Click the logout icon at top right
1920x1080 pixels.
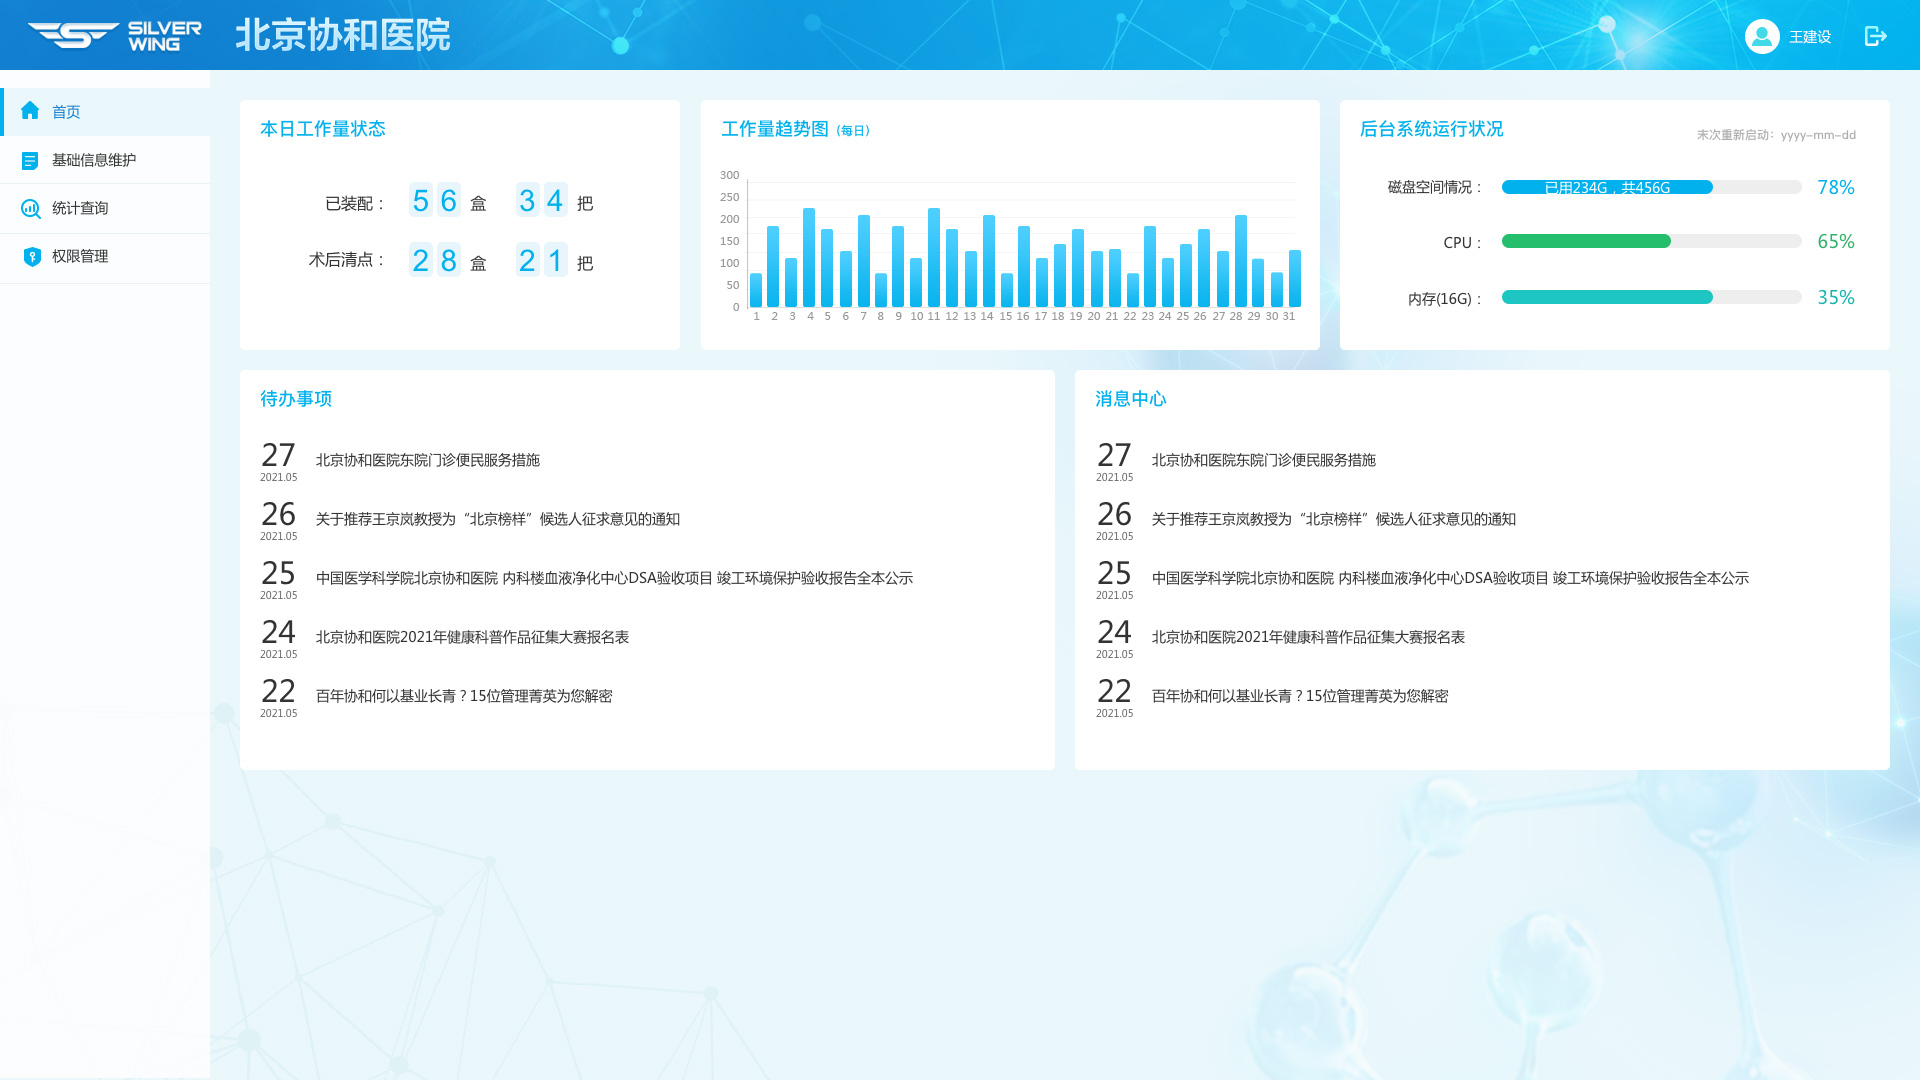pyautogui.click(x=1875, y=36)
